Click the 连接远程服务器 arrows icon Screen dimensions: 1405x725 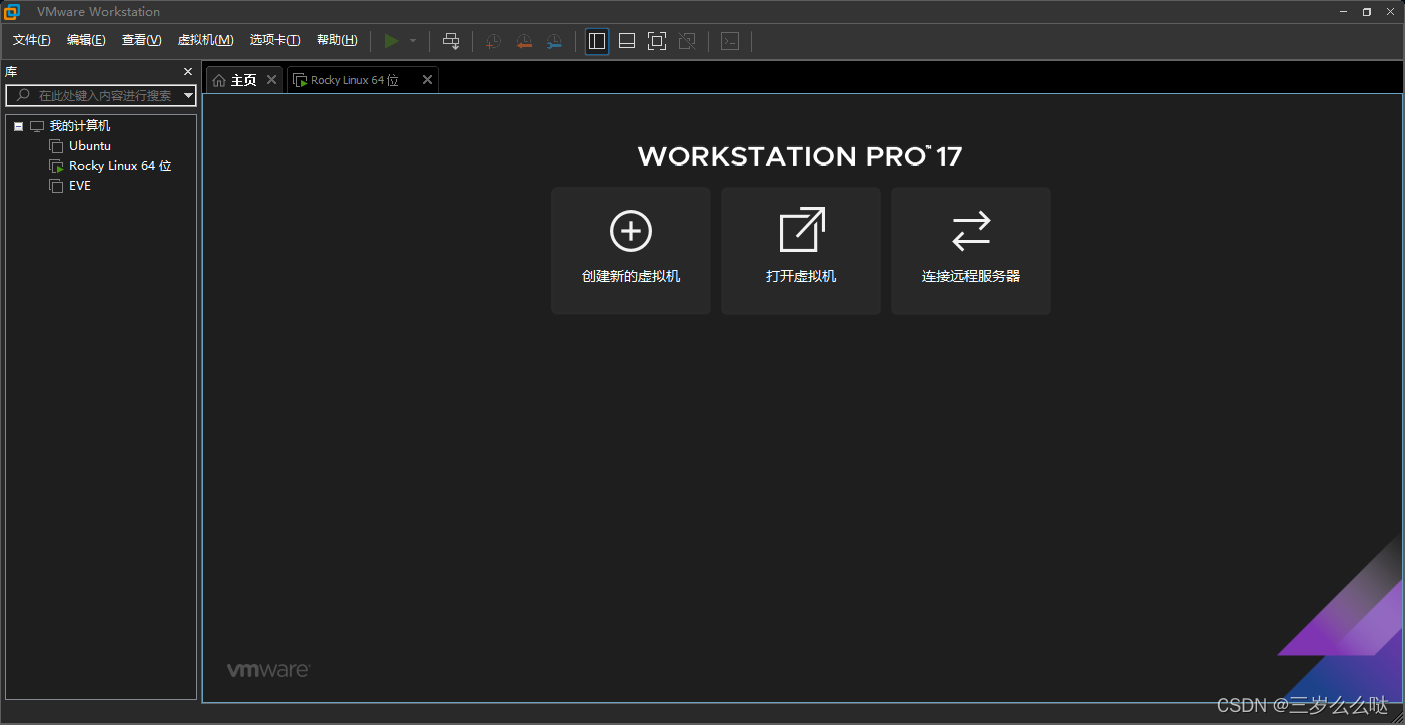click(971, 231)
